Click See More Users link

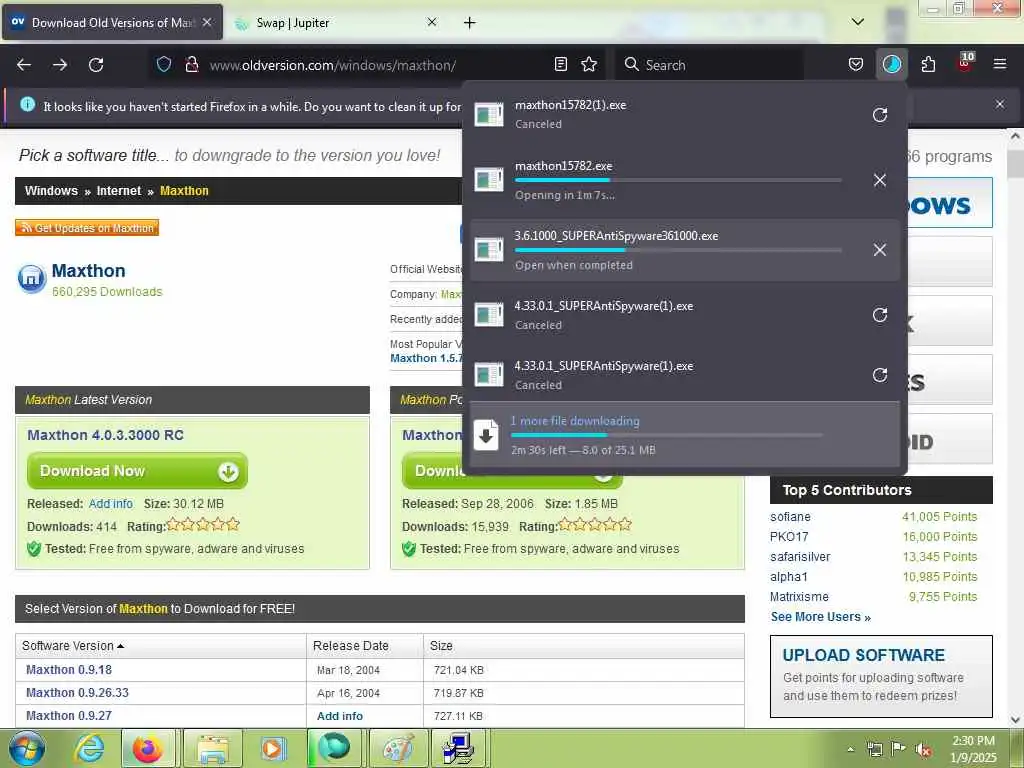pos(820,616)
